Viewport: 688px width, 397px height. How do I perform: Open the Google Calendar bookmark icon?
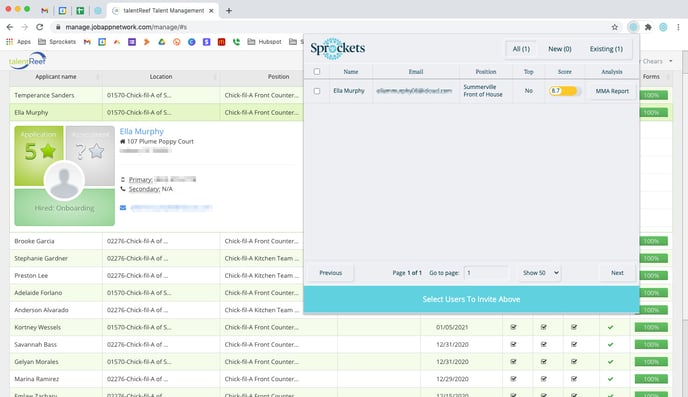coord(102,42)
